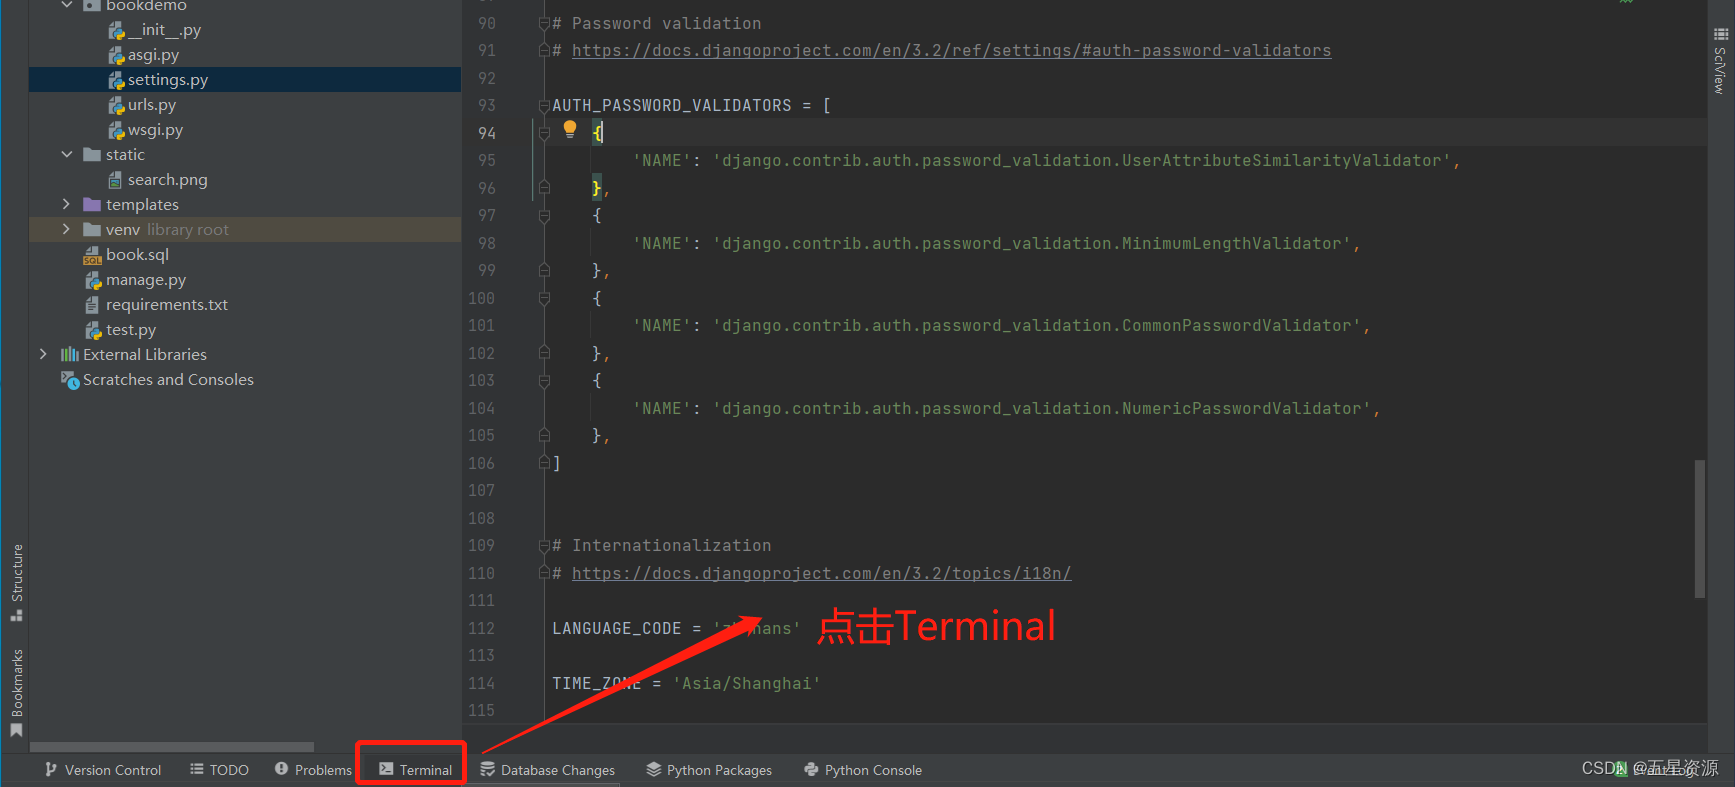
Task: Click the External Libraries icon
Action: point(69,354)
